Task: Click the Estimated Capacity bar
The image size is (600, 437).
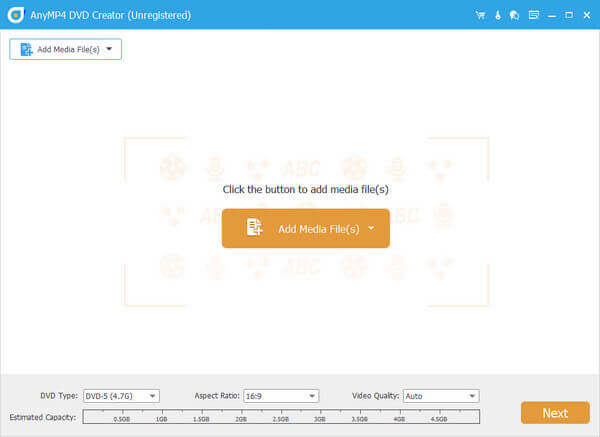Action: pos(281,417)
